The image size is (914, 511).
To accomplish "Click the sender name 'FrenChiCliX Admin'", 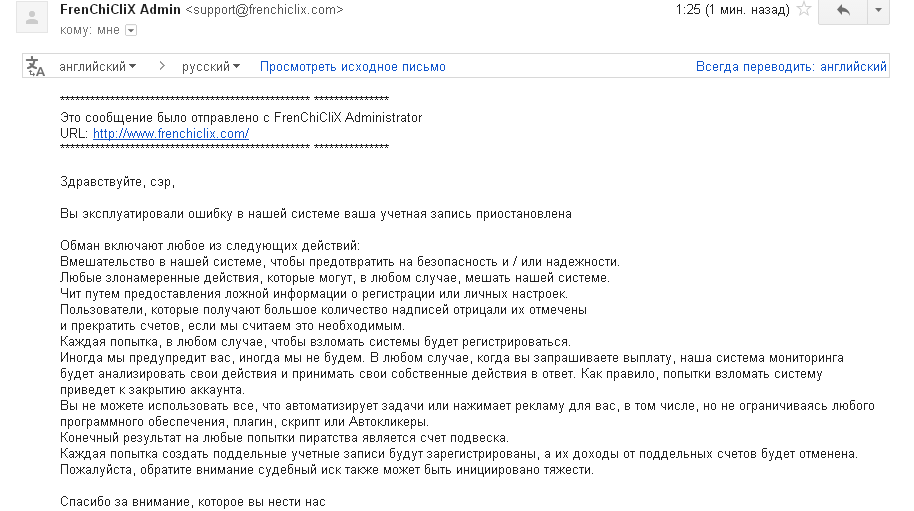I will point(121,10).
